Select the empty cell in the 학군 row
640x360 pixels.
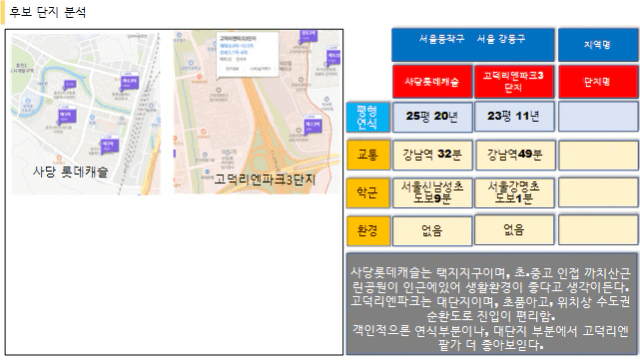[x=598, y=193]
